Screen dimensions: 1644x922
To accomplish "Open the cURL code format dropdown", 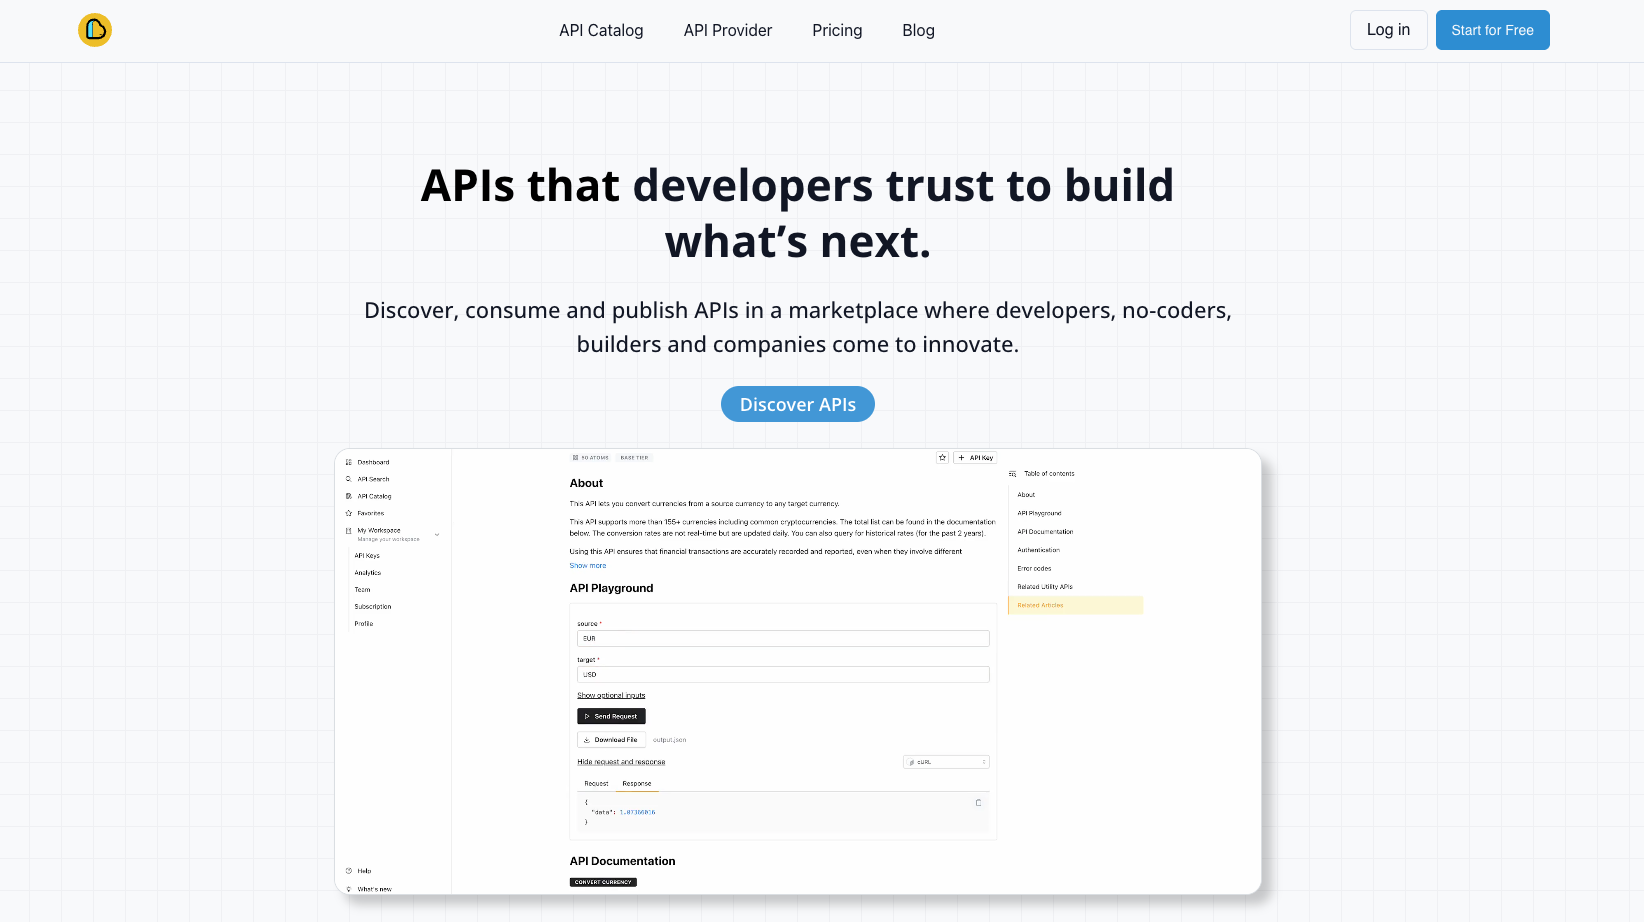I will pos(945,761).
